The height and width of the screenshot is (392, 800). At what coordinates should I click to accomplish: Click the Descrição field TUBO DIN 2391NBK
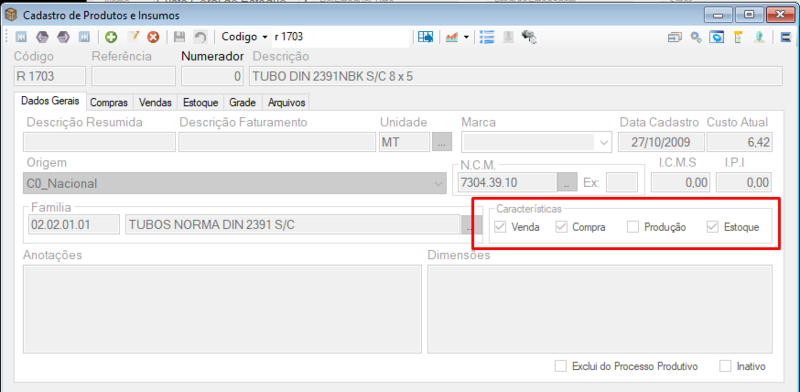[x=516, y=77]
